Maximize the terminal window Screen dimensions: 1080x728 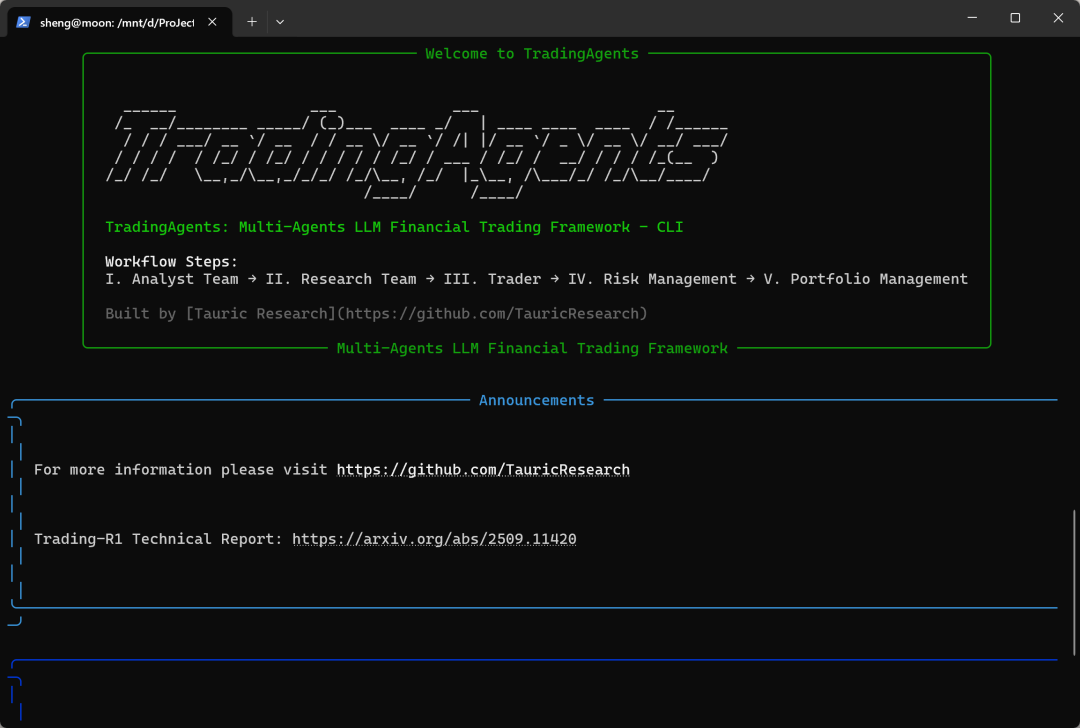coord(1015,18)
